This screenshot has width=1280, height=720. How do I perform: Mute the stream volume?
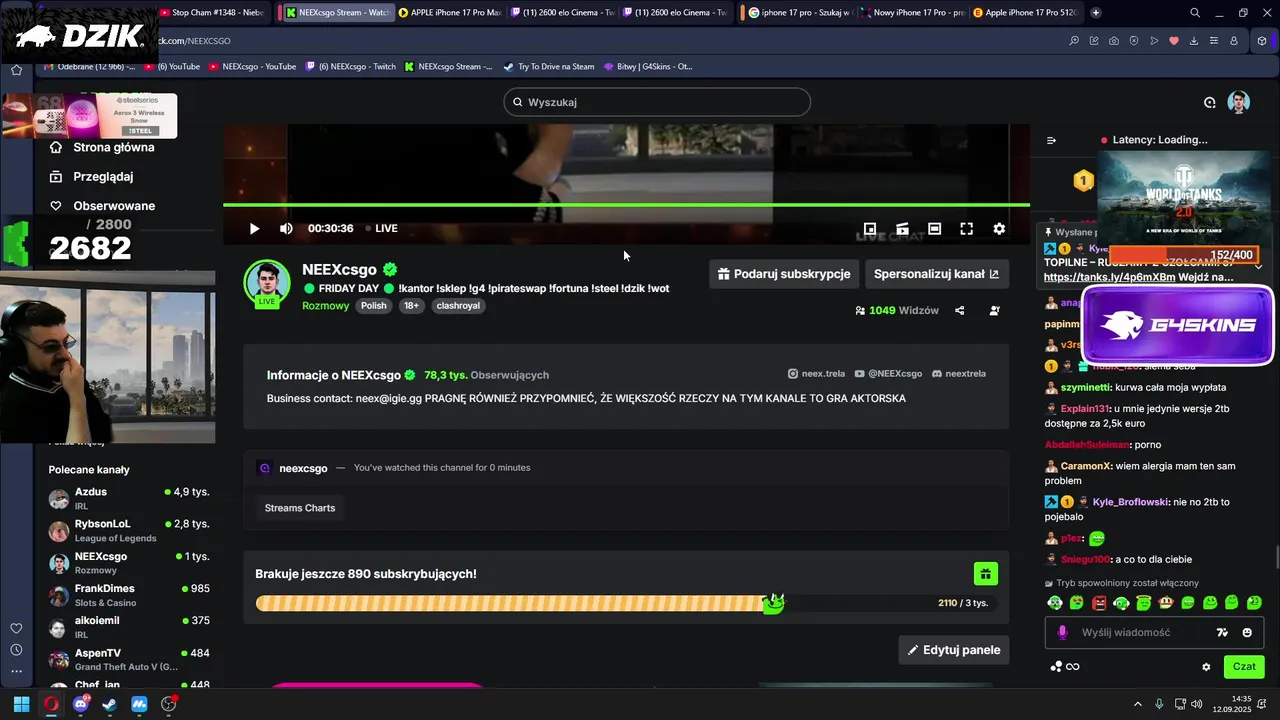(286, 229)
